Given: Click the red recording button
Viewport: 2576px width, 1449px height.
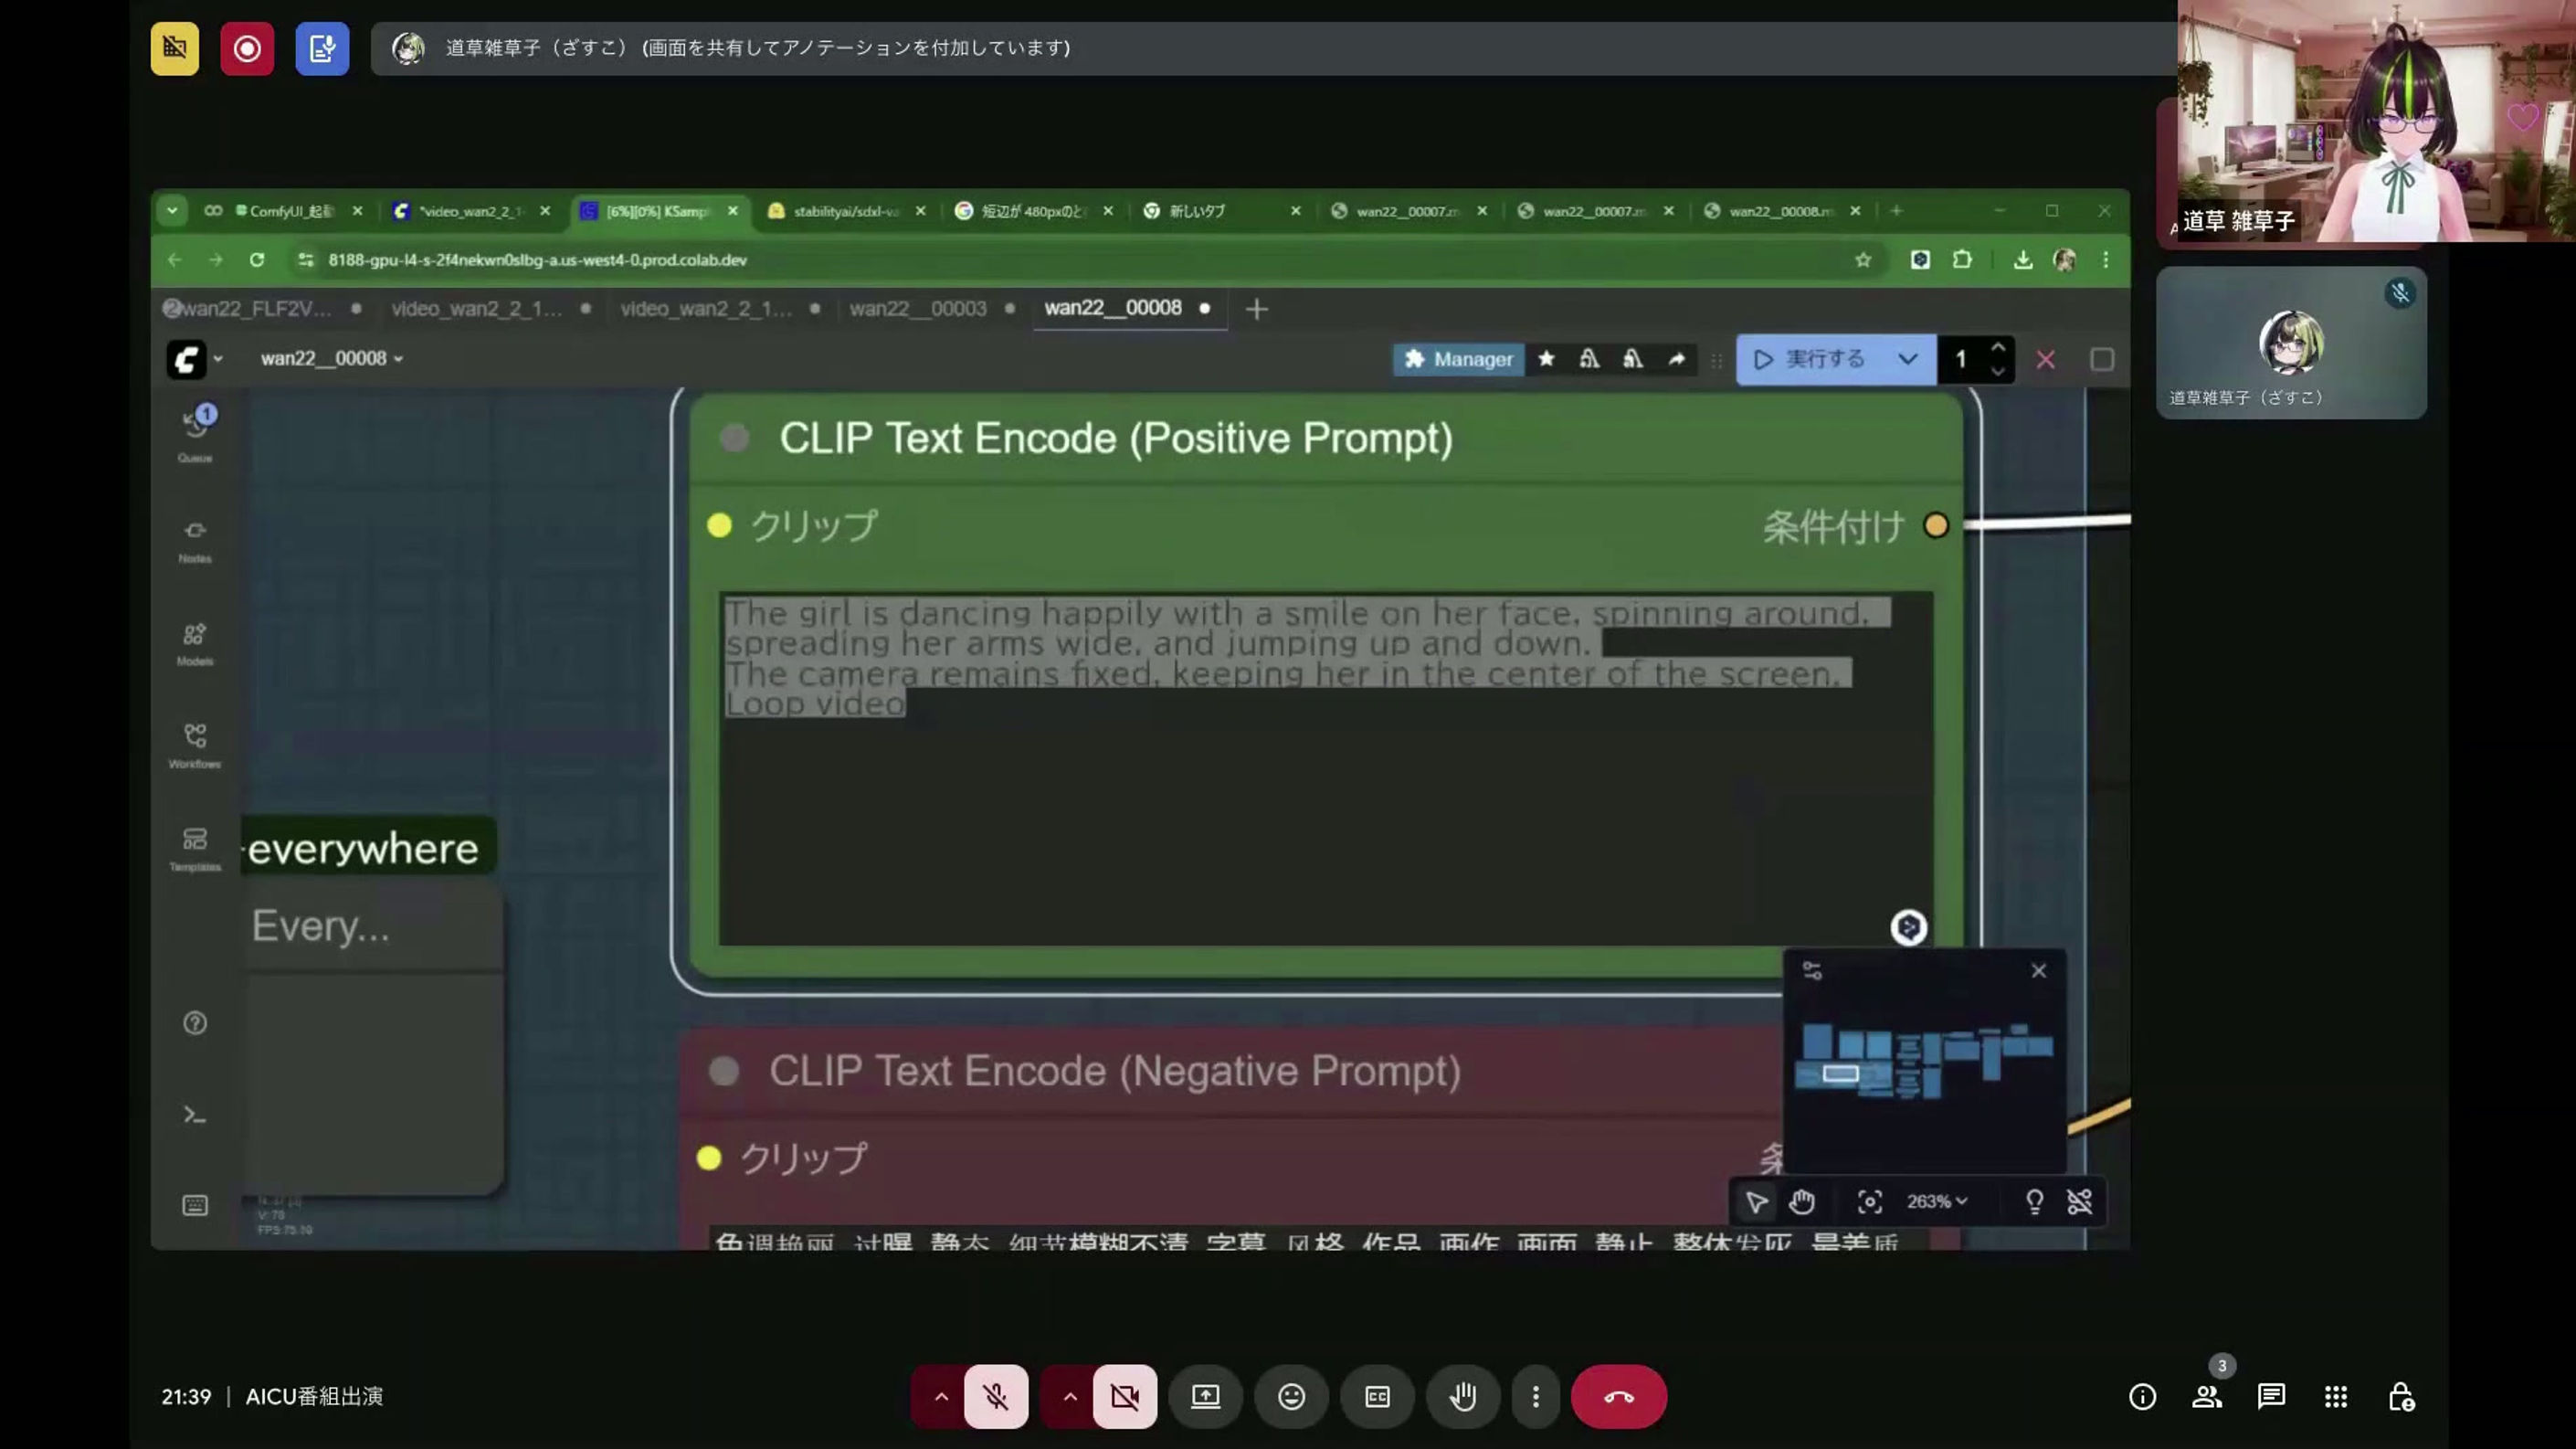Looking at the screenshot, I should (246, 48).
